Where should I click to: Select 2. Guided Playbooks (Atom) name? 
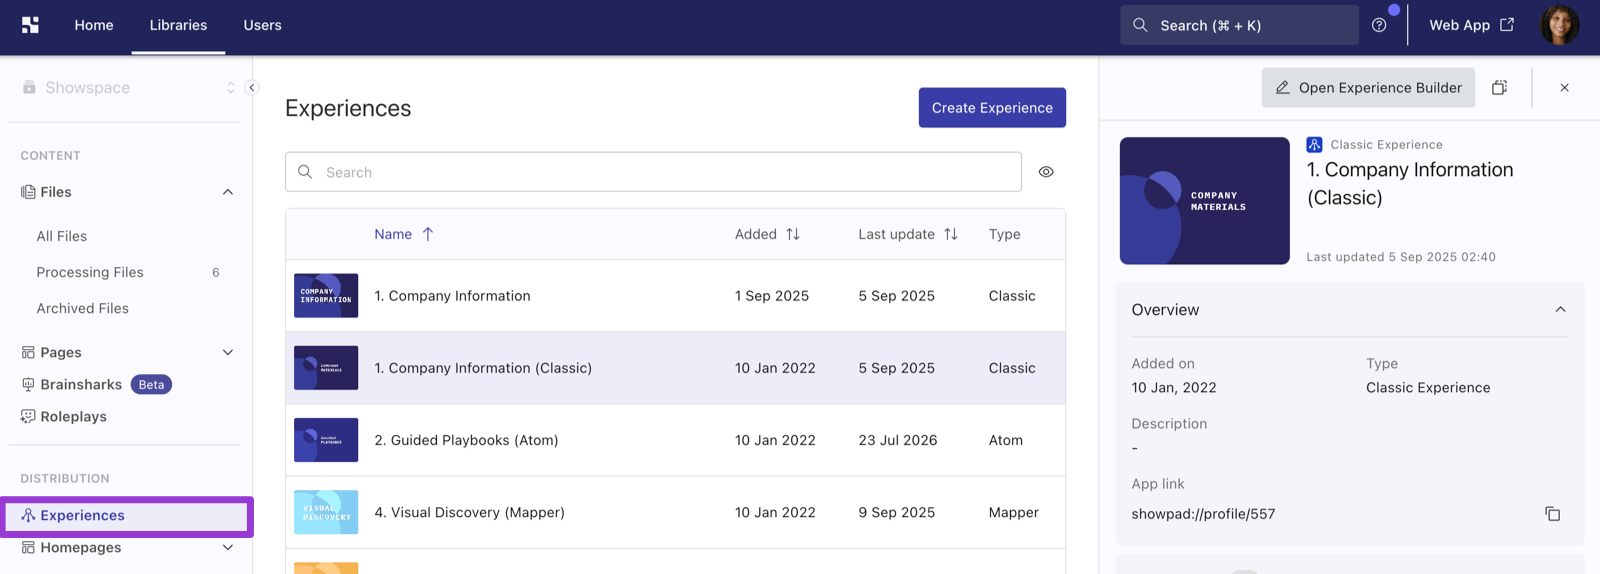tap(466, 440)
